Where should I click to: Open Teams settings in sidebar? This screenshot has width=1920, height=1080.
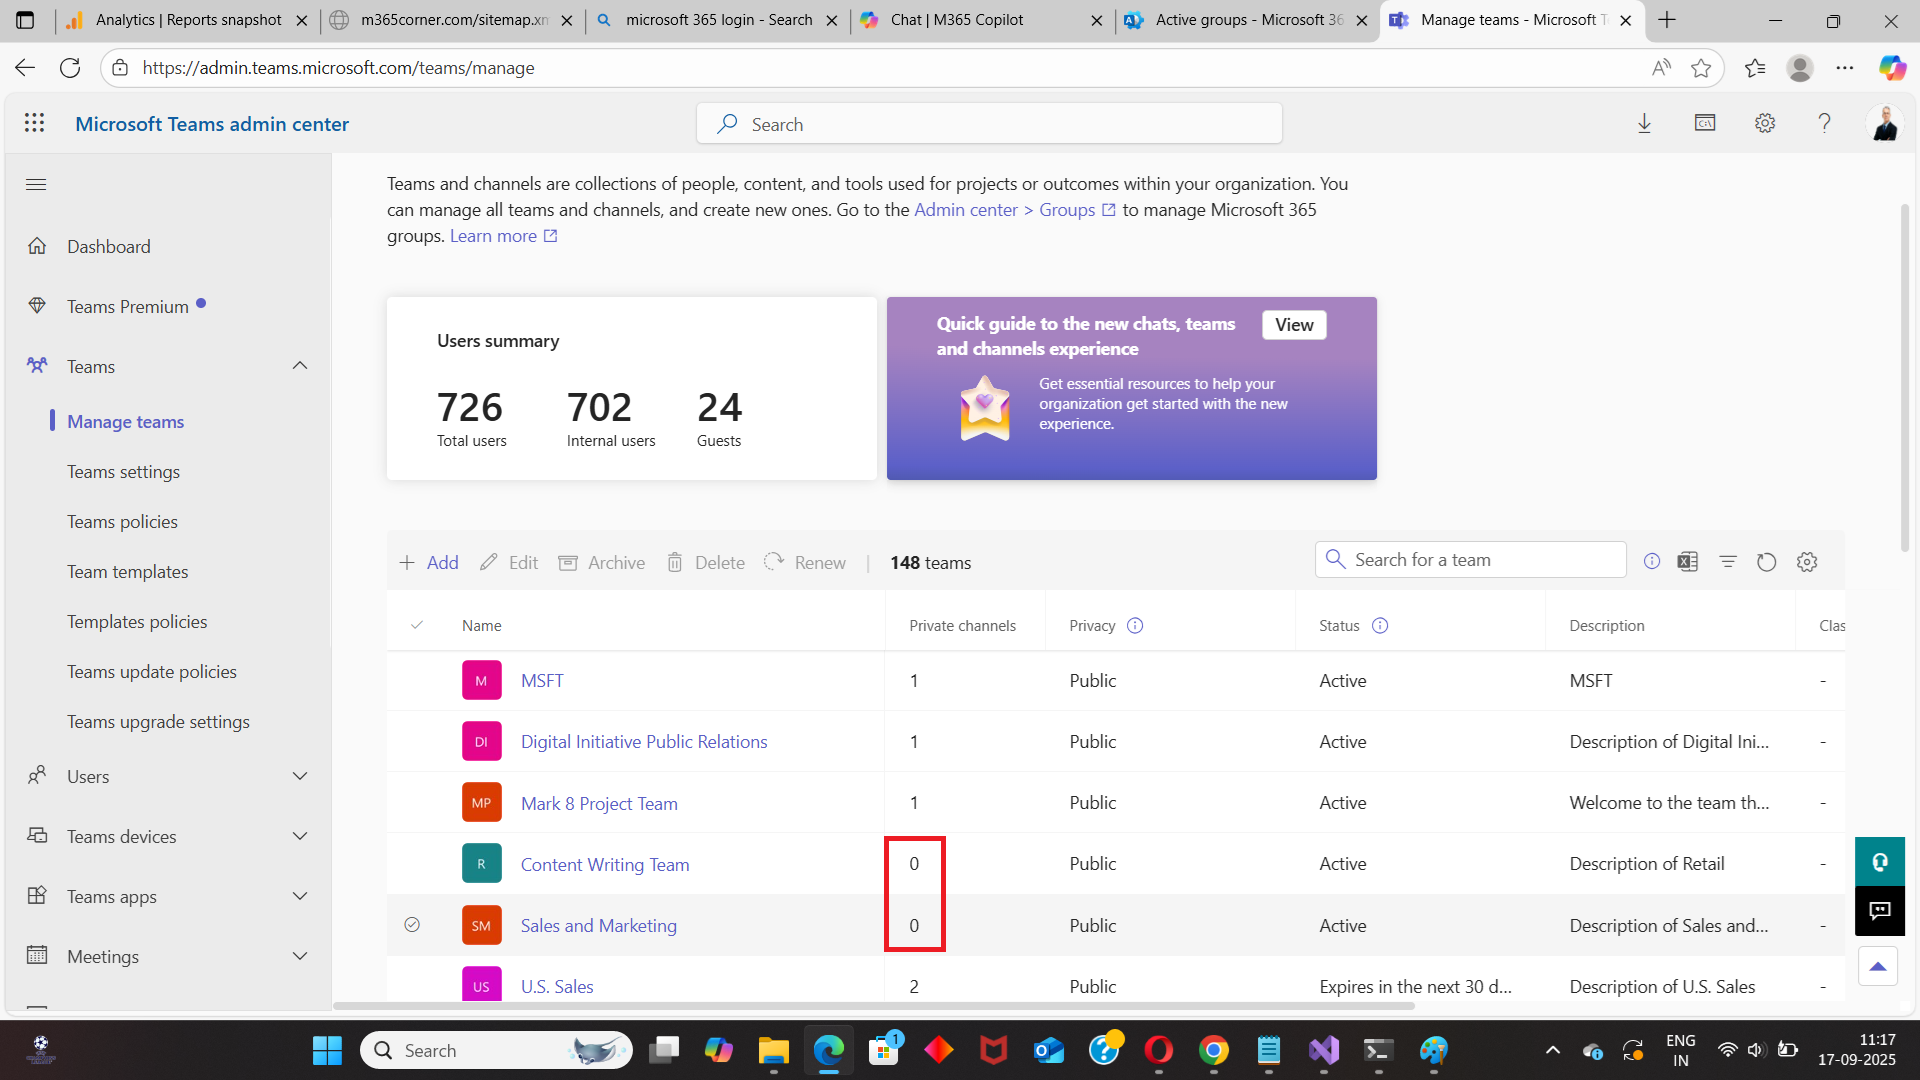[123, 471]
